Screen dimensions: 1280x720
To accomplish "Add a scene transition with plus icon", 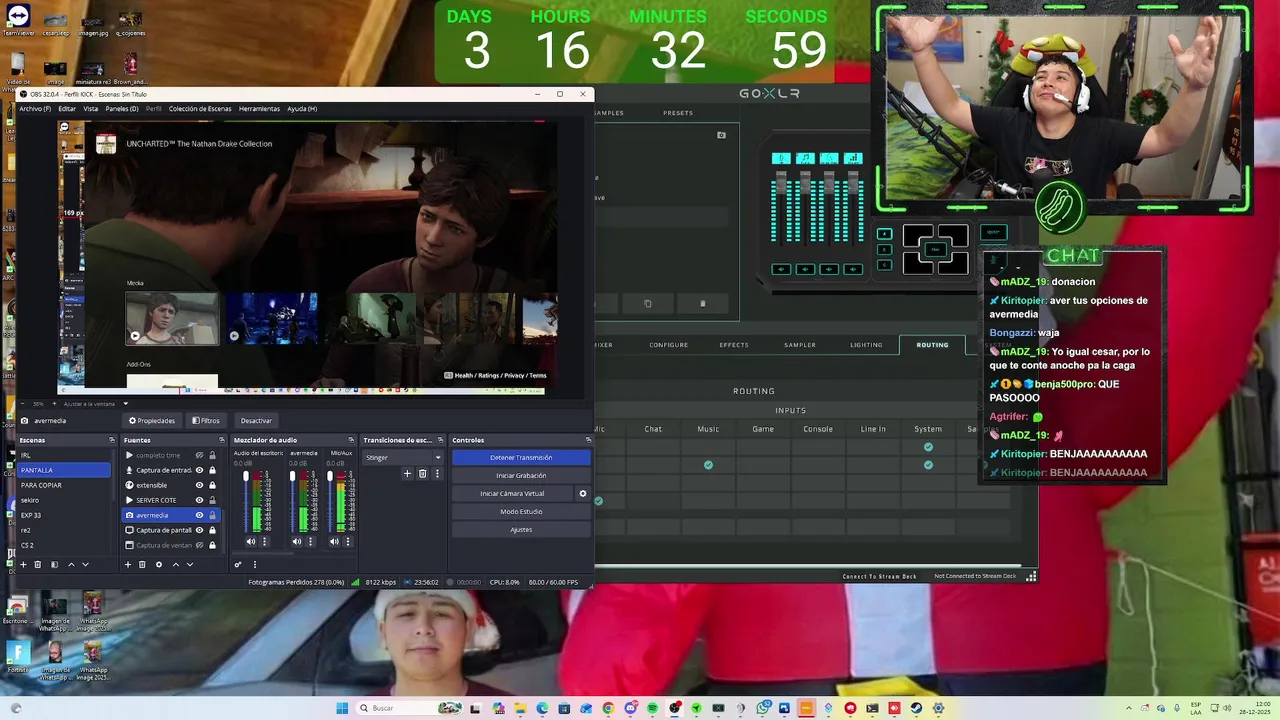I will [407, 473].
